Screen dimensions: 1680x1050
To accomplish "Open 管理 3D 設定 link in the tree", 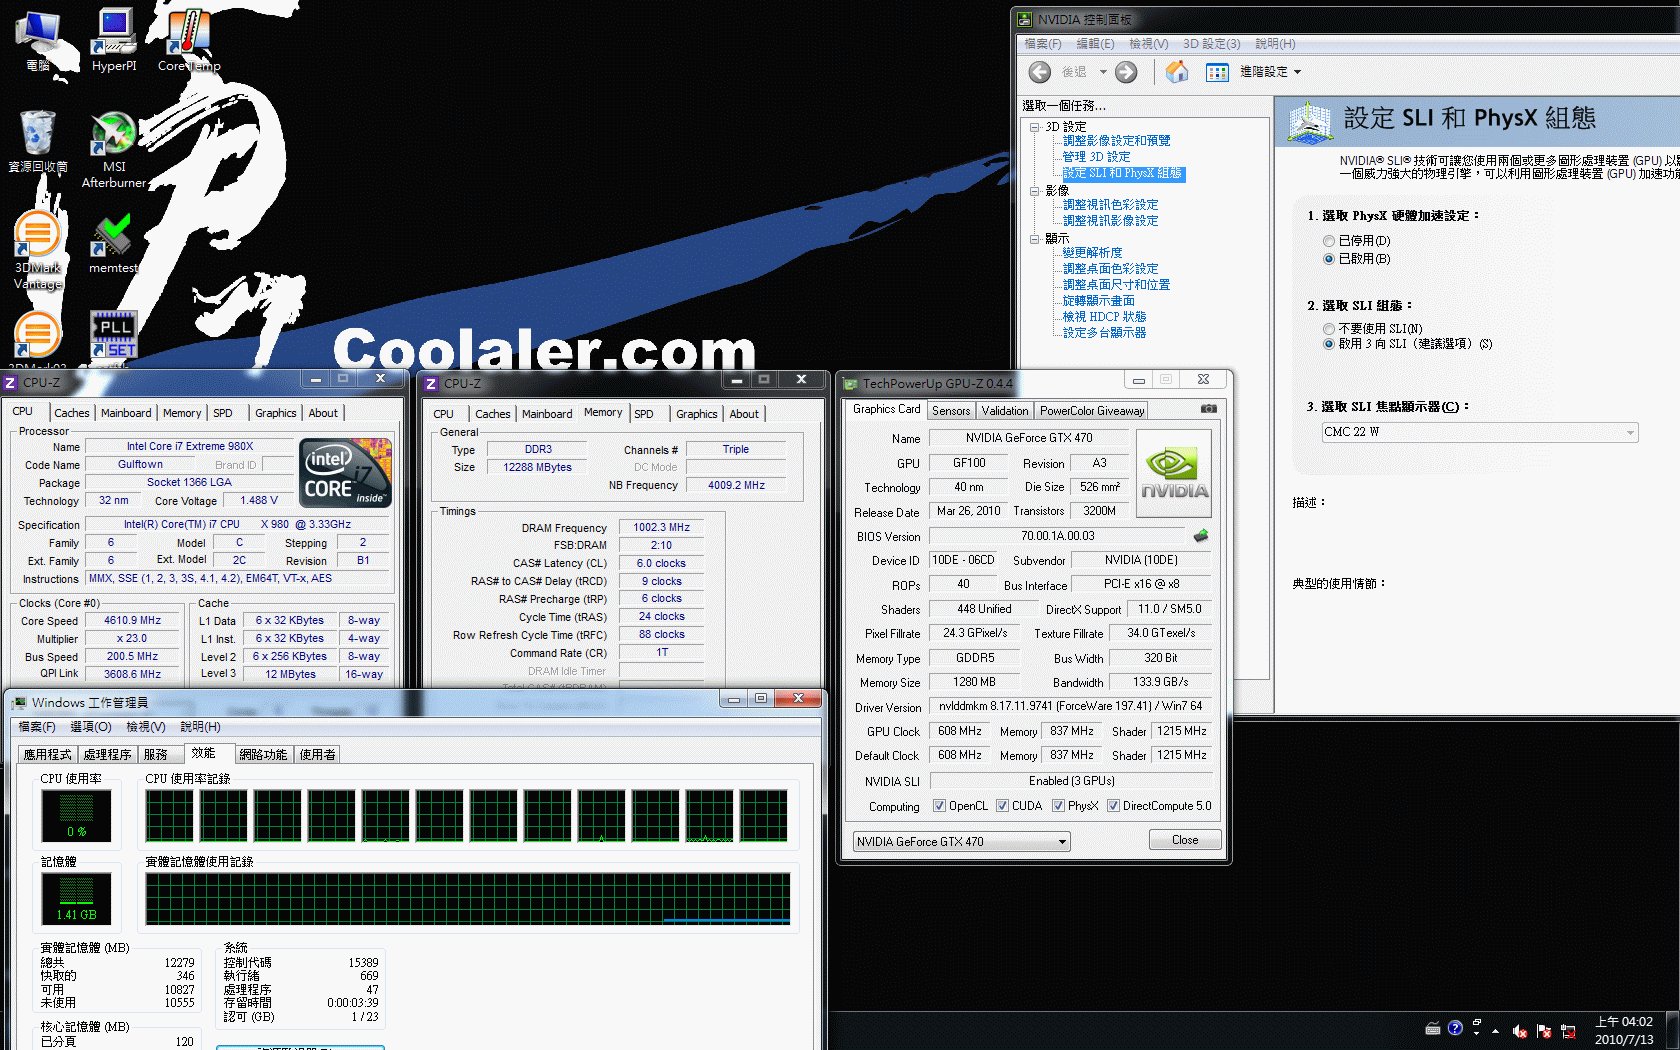I will (1096, 157).
